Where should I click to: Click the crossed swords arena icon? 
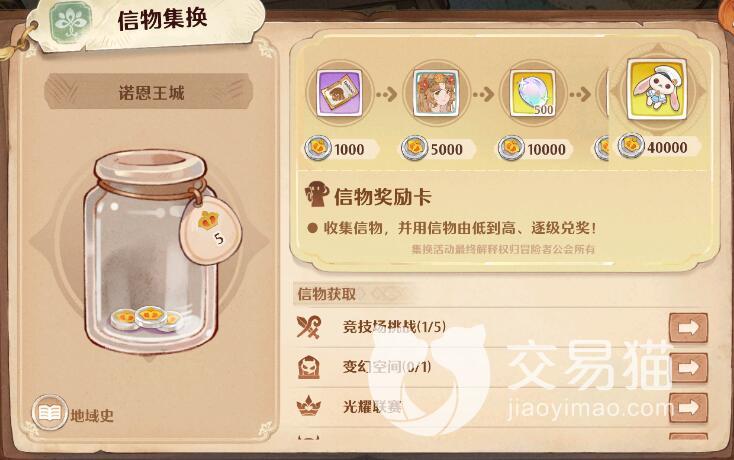pyautogui.click(x=309, y=327)
